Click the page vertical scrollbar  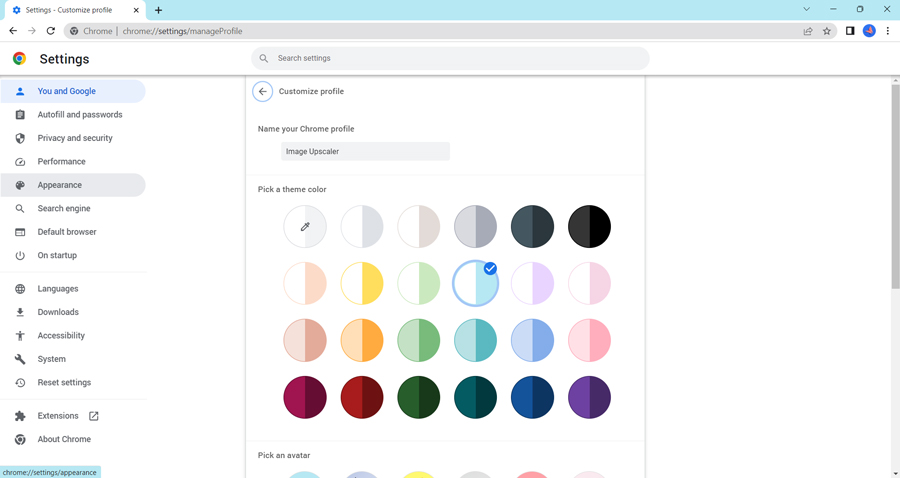(895, 186)
